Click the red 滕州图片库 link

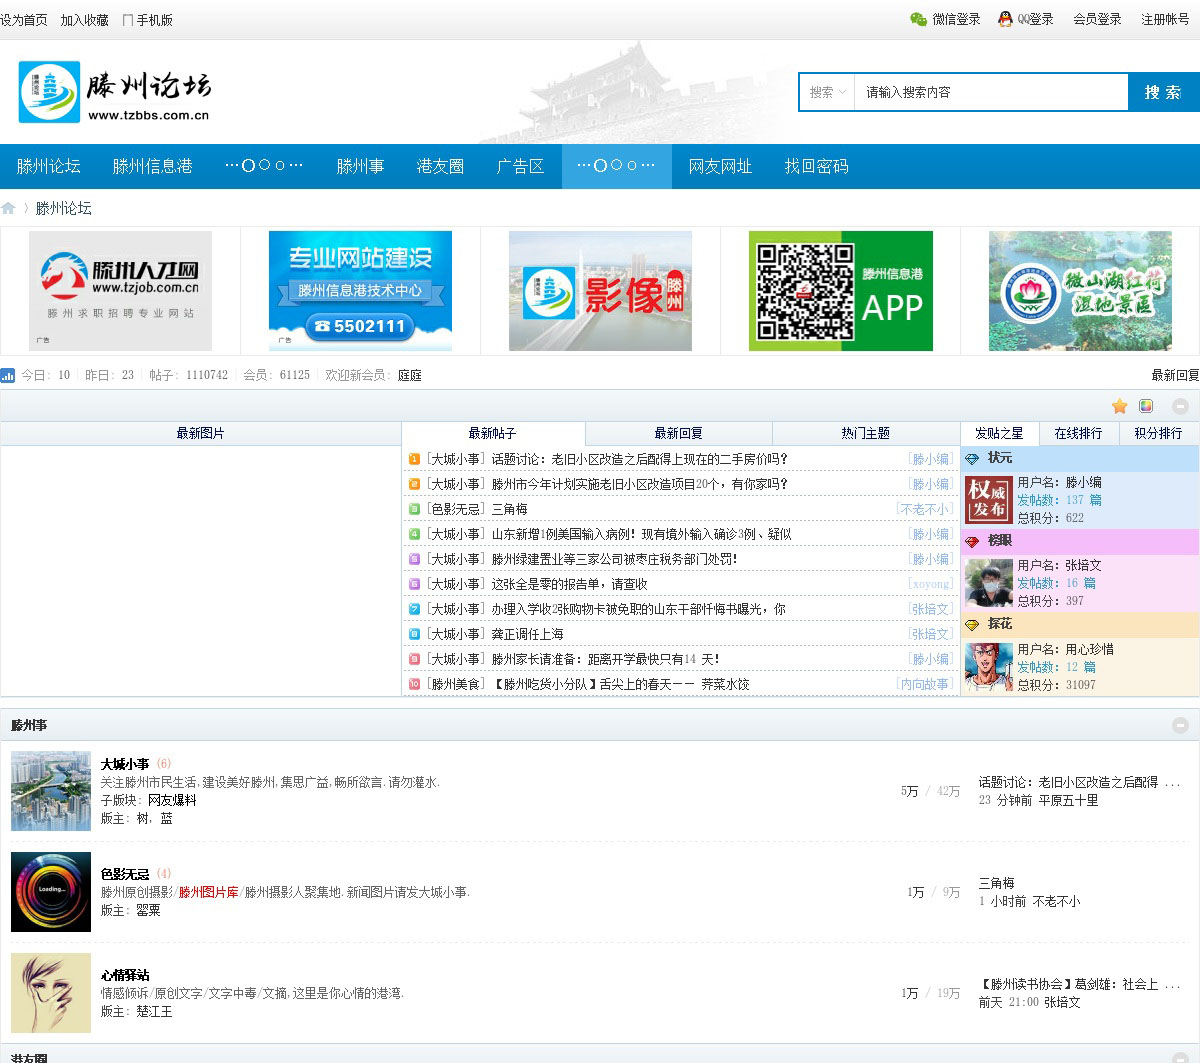click(208, 892)
